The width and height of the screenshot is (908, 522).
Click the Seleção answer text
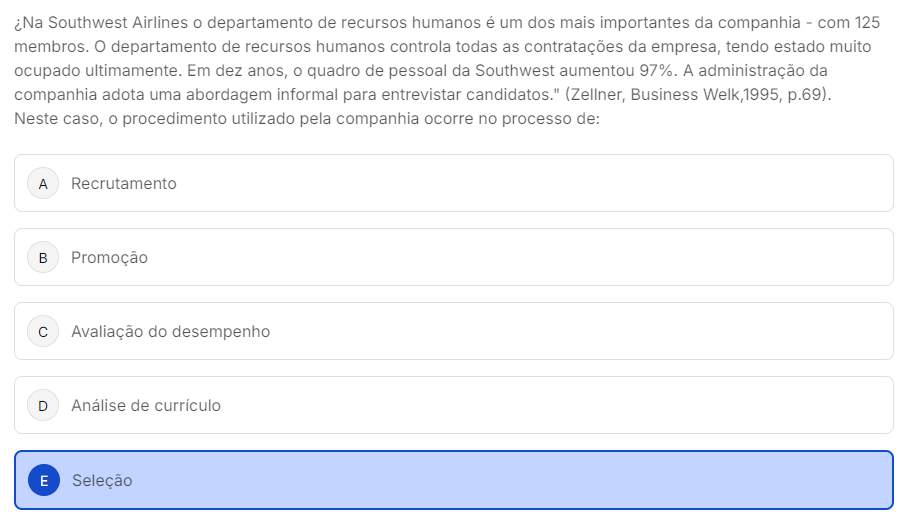click(102, 480)
